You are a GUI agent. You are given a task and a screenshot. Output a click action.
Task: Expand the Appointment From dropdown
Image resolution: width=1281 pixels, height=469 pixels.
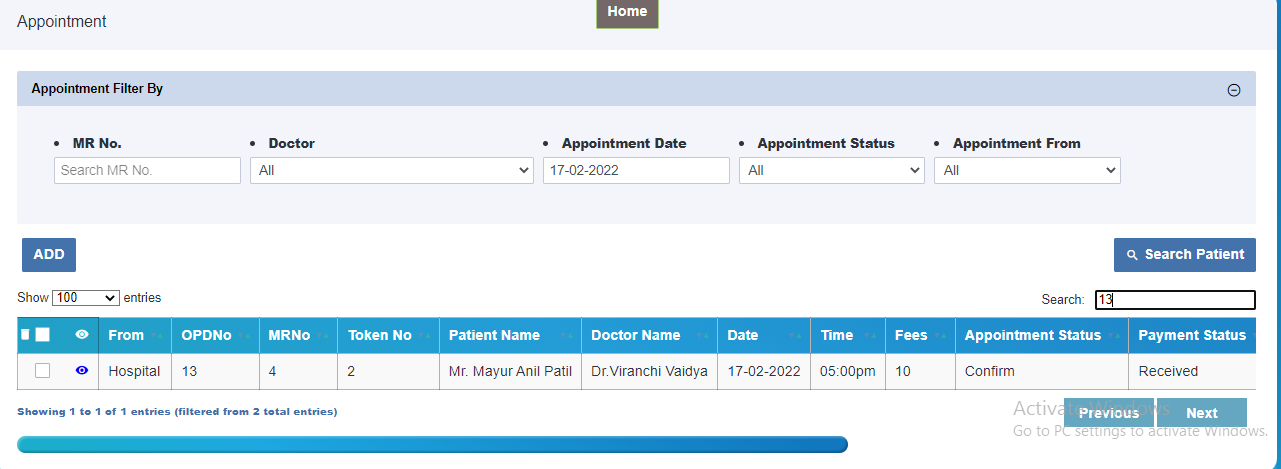(x=1027, y=170)
